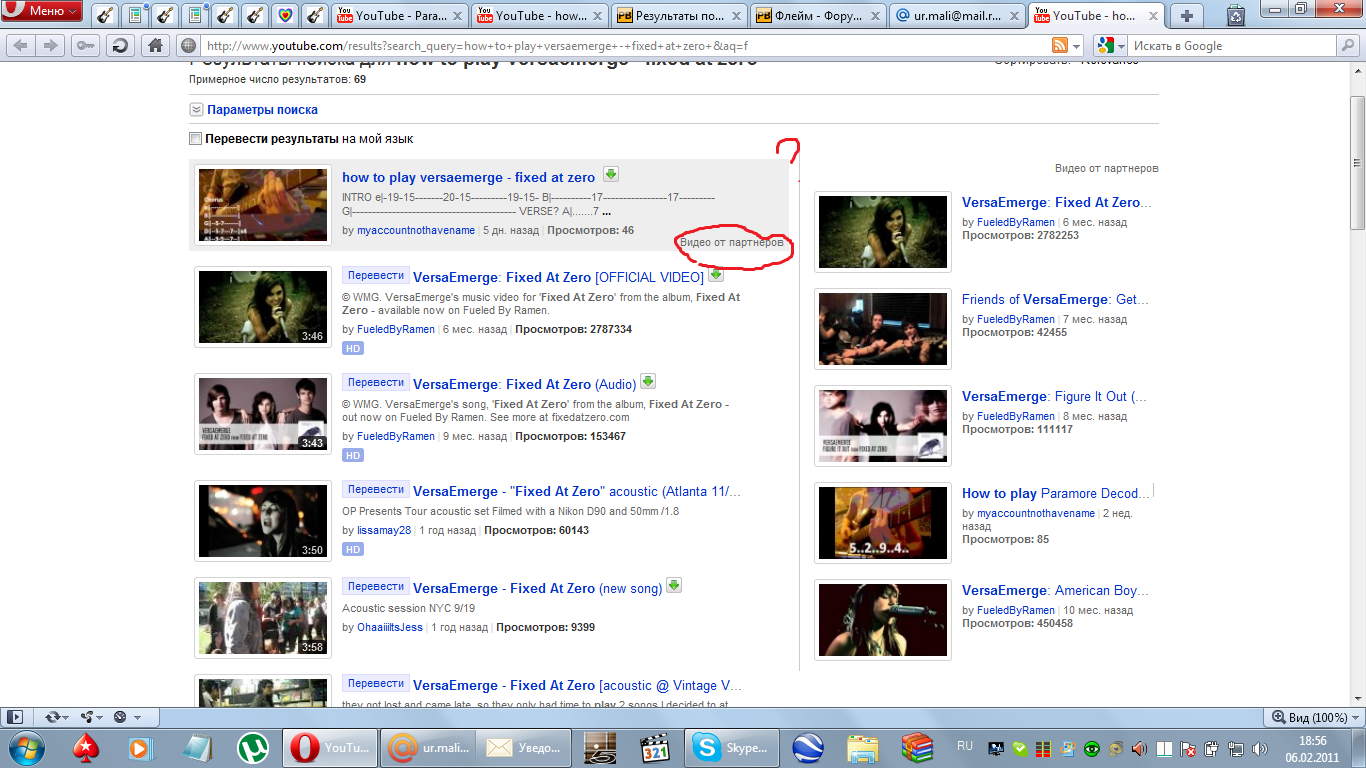Viewport: 1366px width, 768px height.
Task: Open PokerStars from the taskbar
Action: click(x=87, y=748)
